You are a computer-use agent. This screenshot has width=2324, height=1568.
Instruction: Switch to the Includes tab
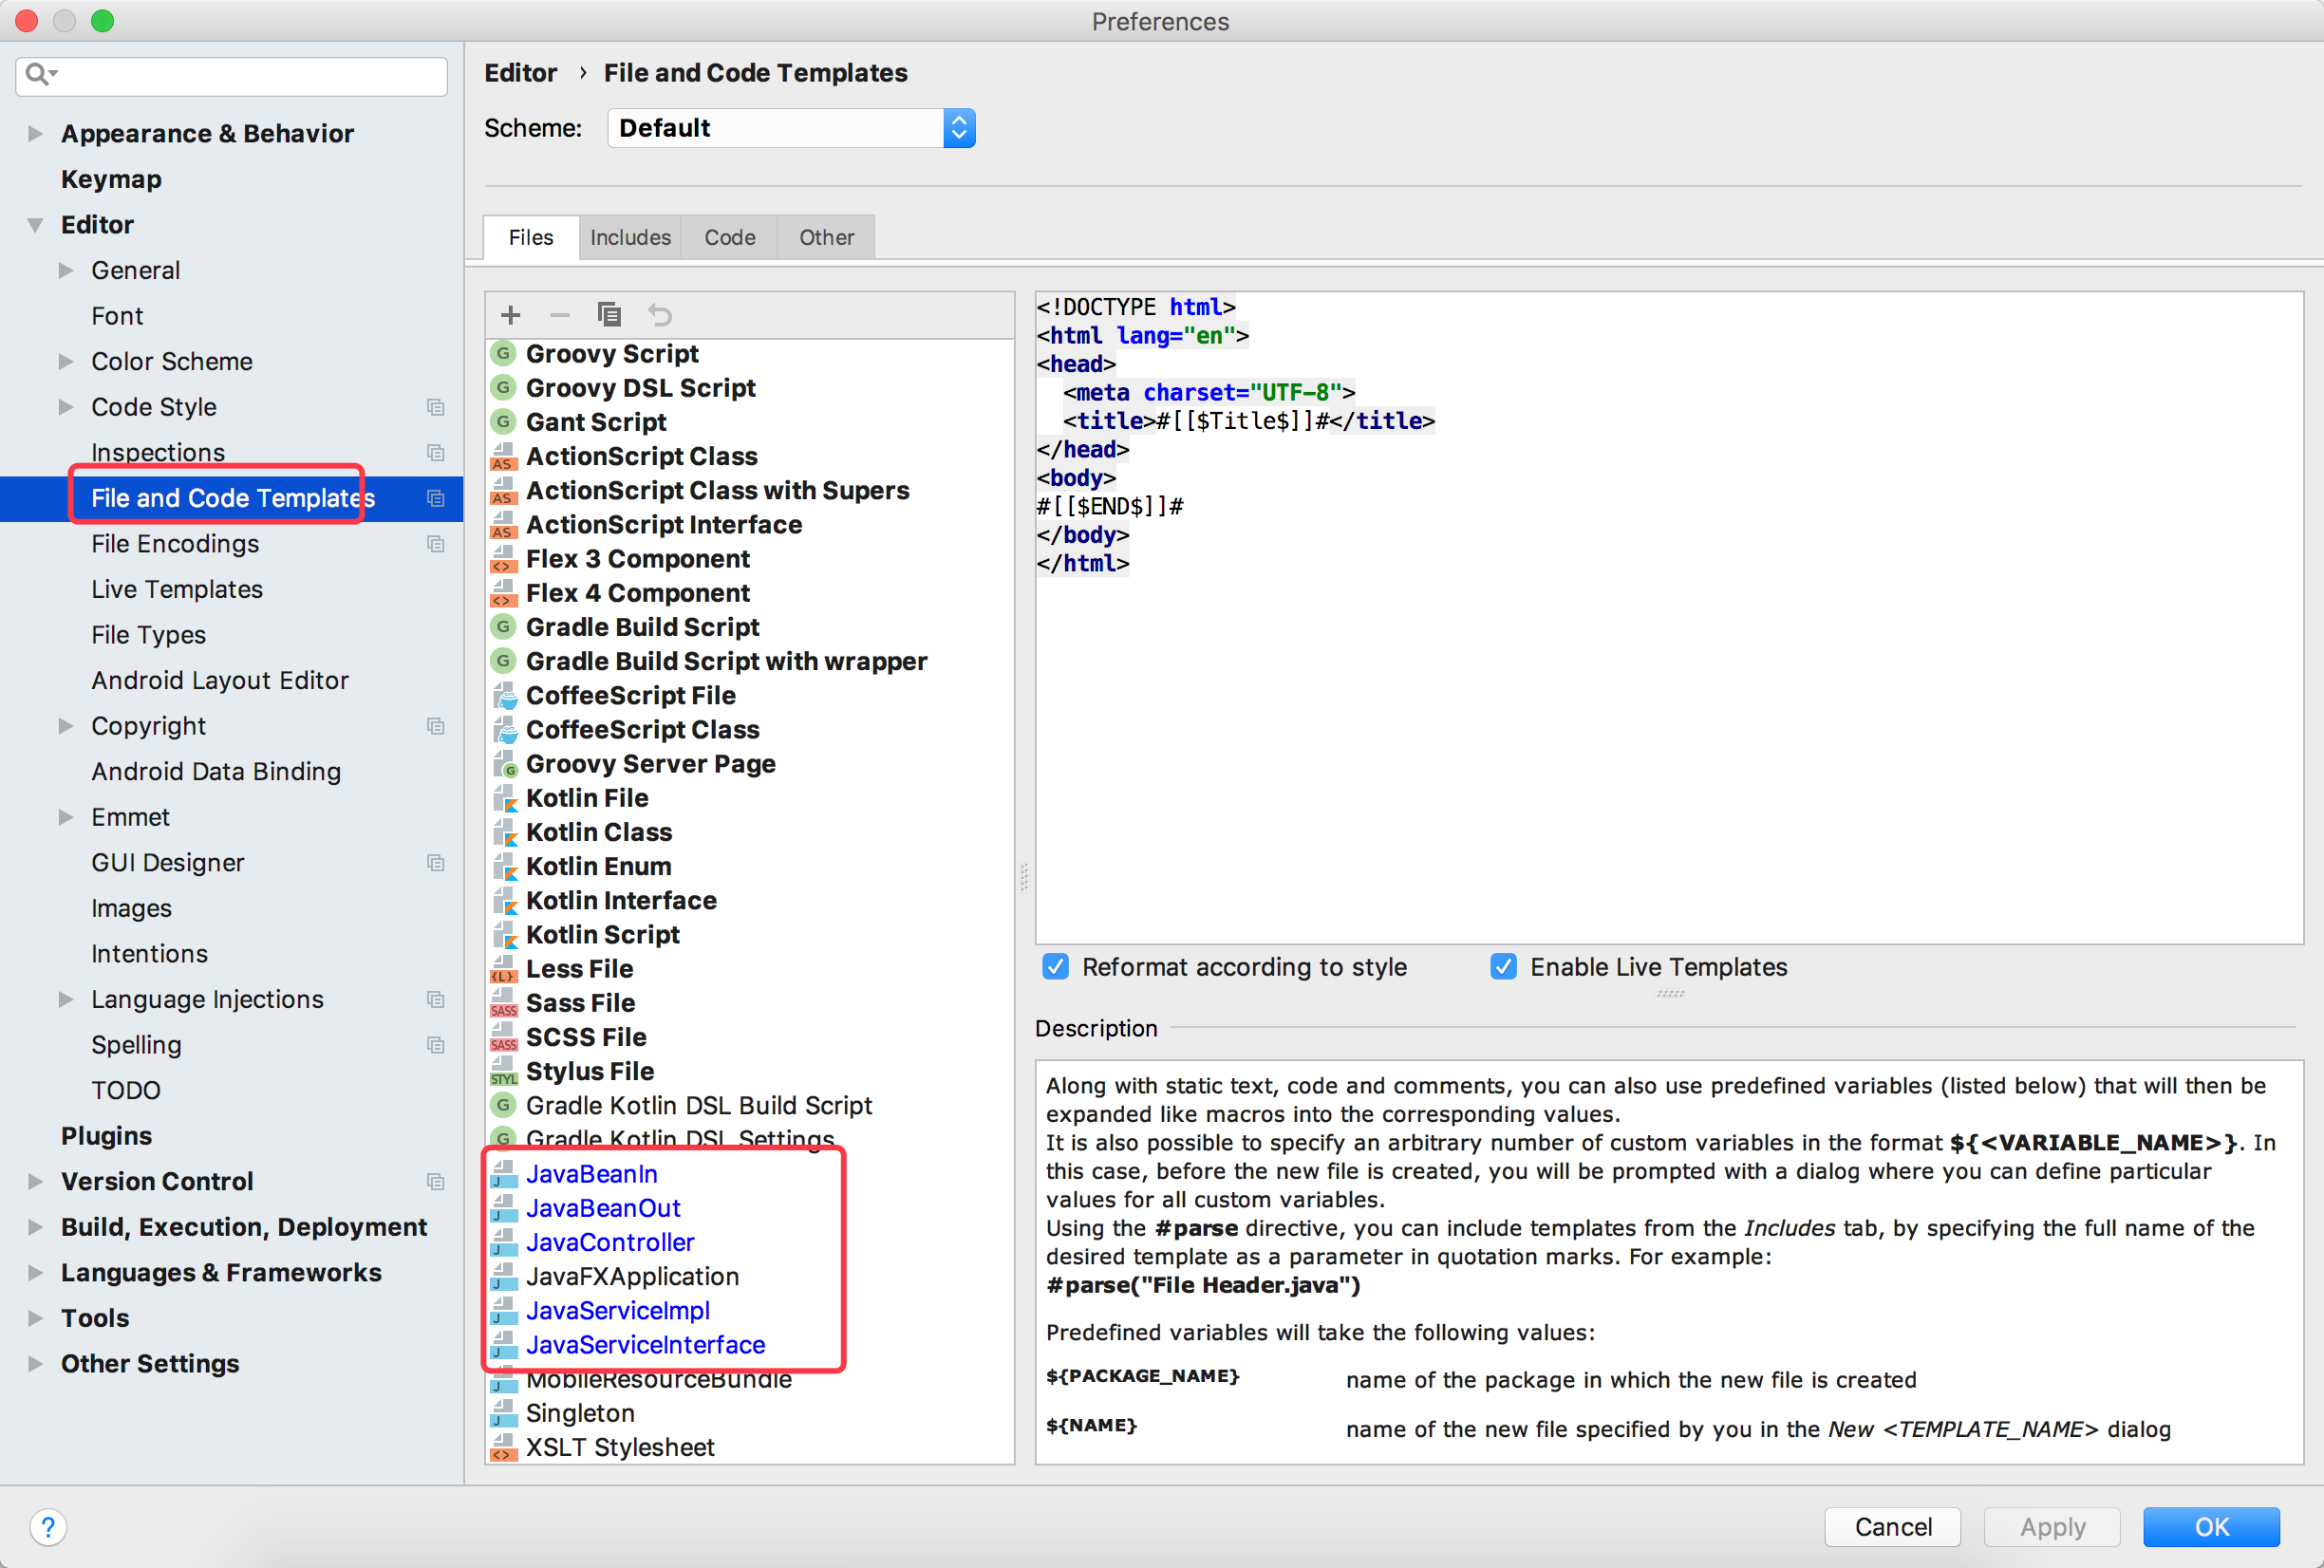[630, 238]
